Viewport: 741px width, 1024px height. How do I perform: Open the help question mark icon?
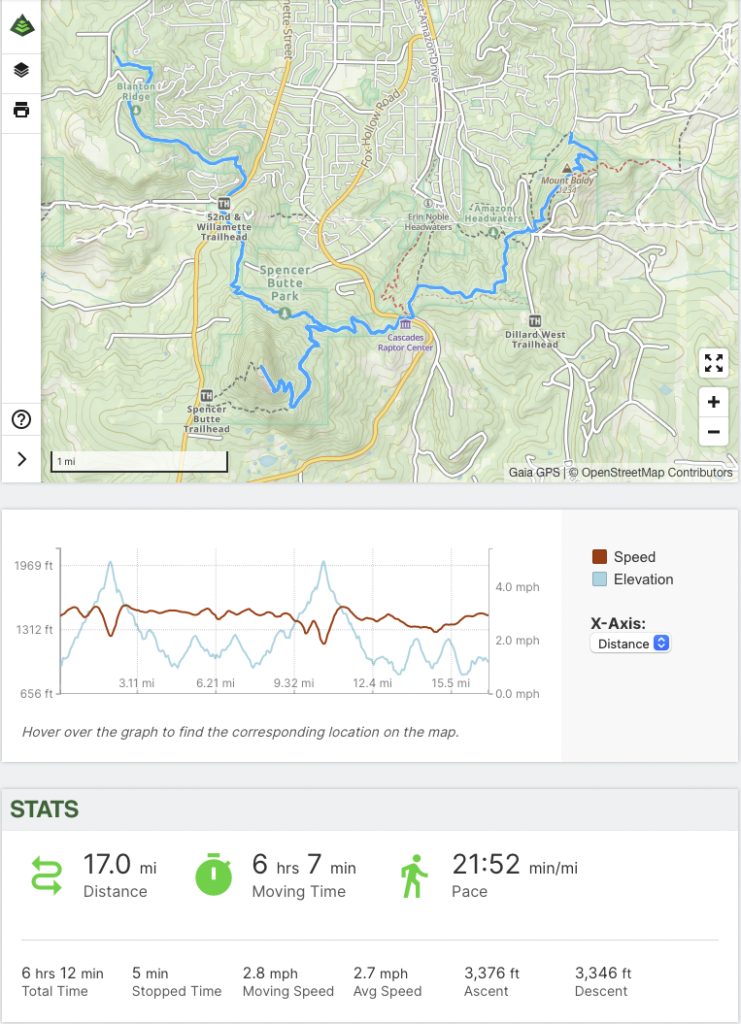20,419
